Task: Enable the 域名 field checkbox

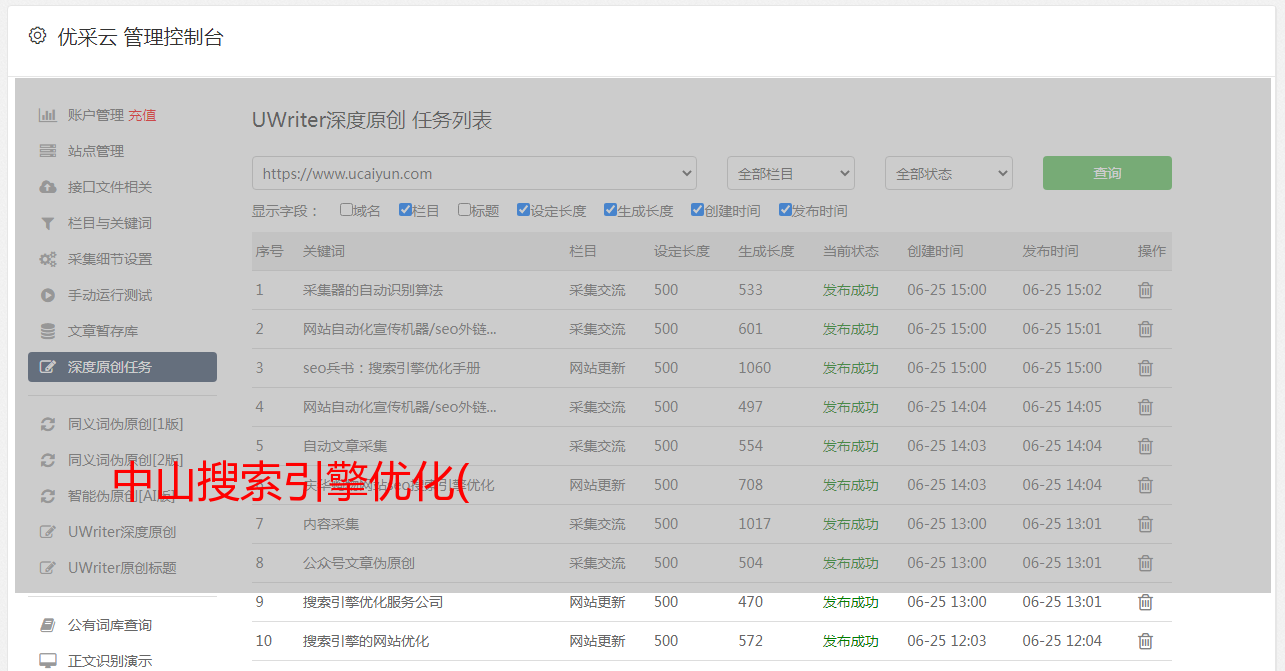Action: click(x=346, y=210)
